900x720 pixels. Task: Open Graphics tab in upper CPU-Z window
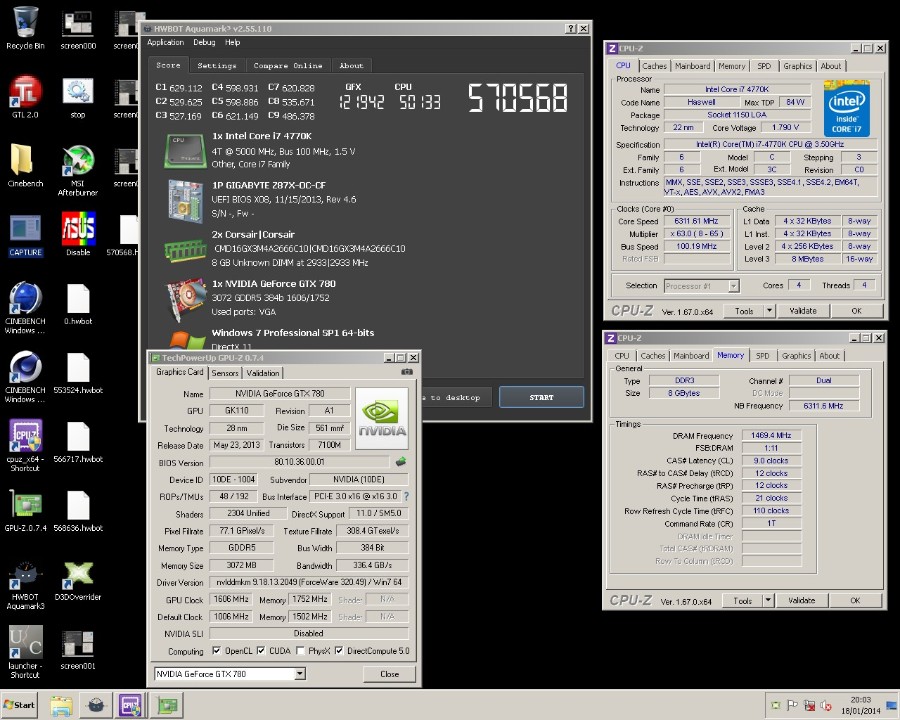point(798,66)
